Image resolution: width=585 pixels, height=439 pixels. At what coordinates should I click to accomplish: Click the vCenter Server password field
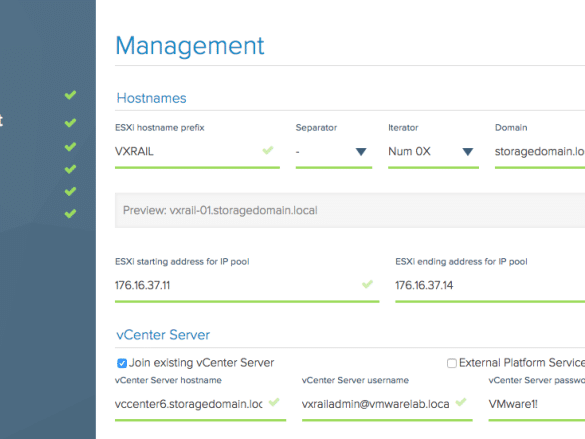[x=536, y=404]
